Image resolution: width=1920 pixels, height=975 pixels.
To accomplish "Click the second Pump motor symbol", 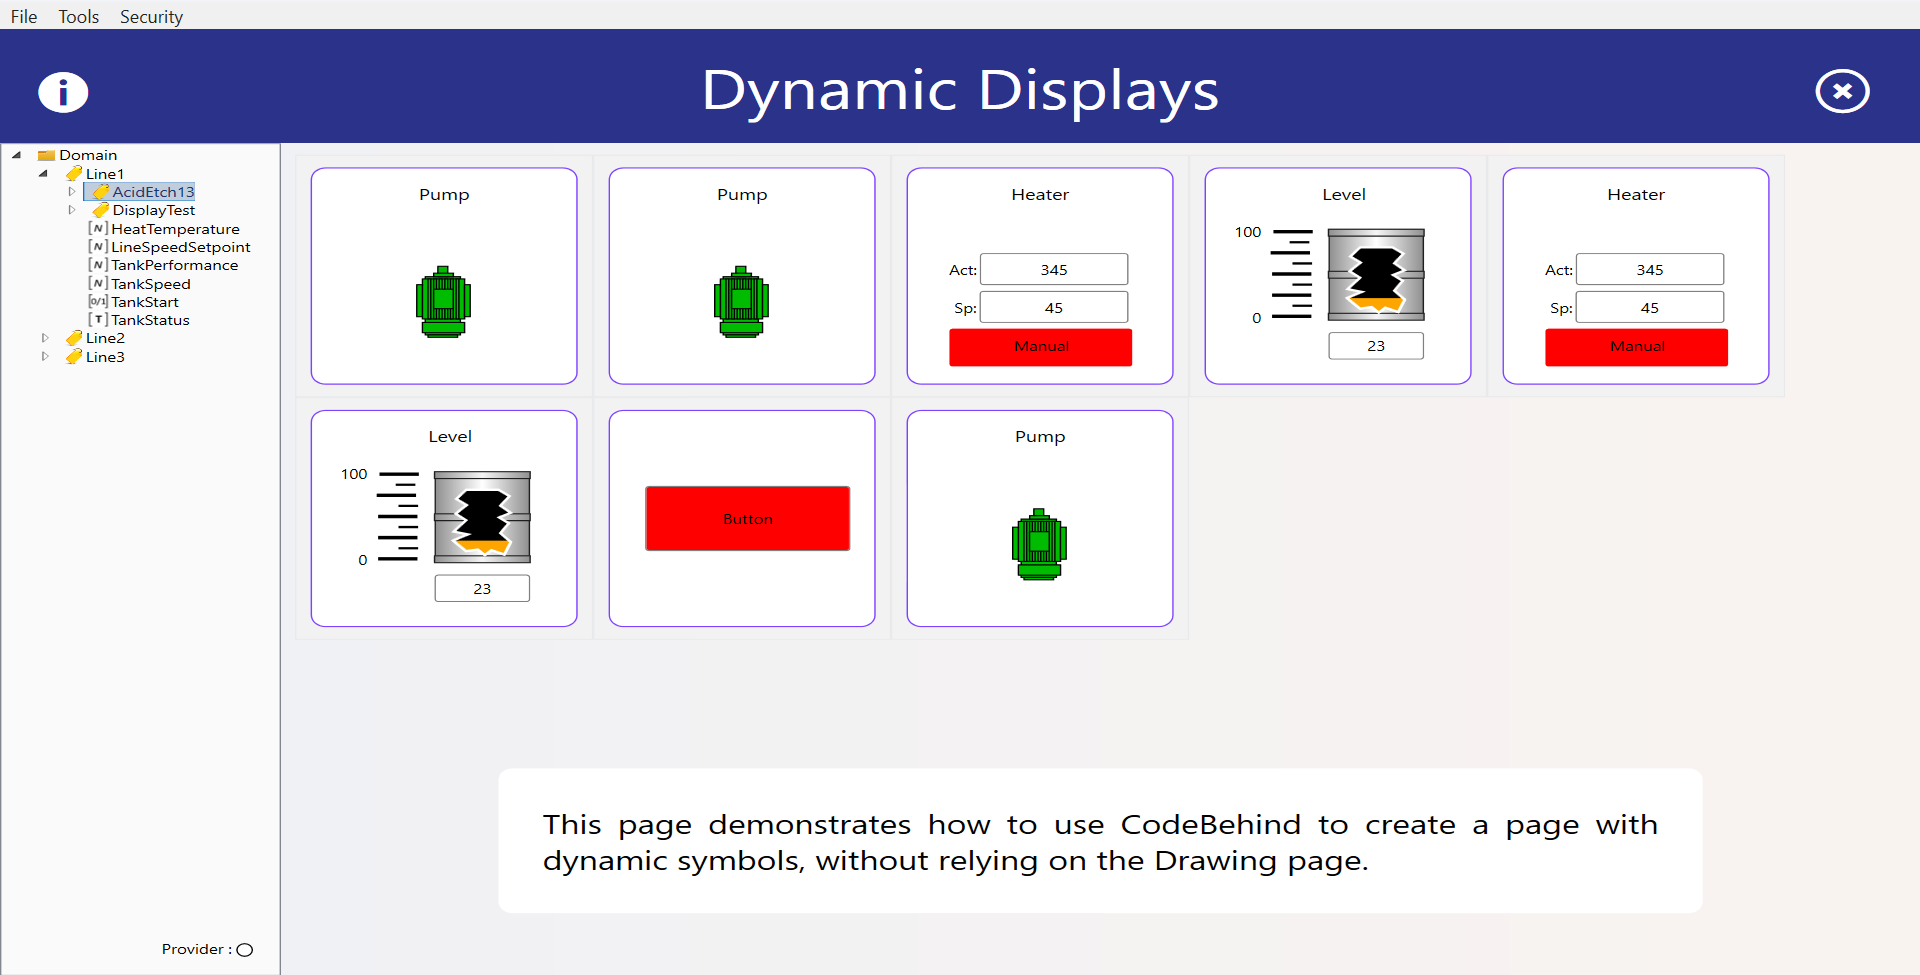I will coord(742,302).
